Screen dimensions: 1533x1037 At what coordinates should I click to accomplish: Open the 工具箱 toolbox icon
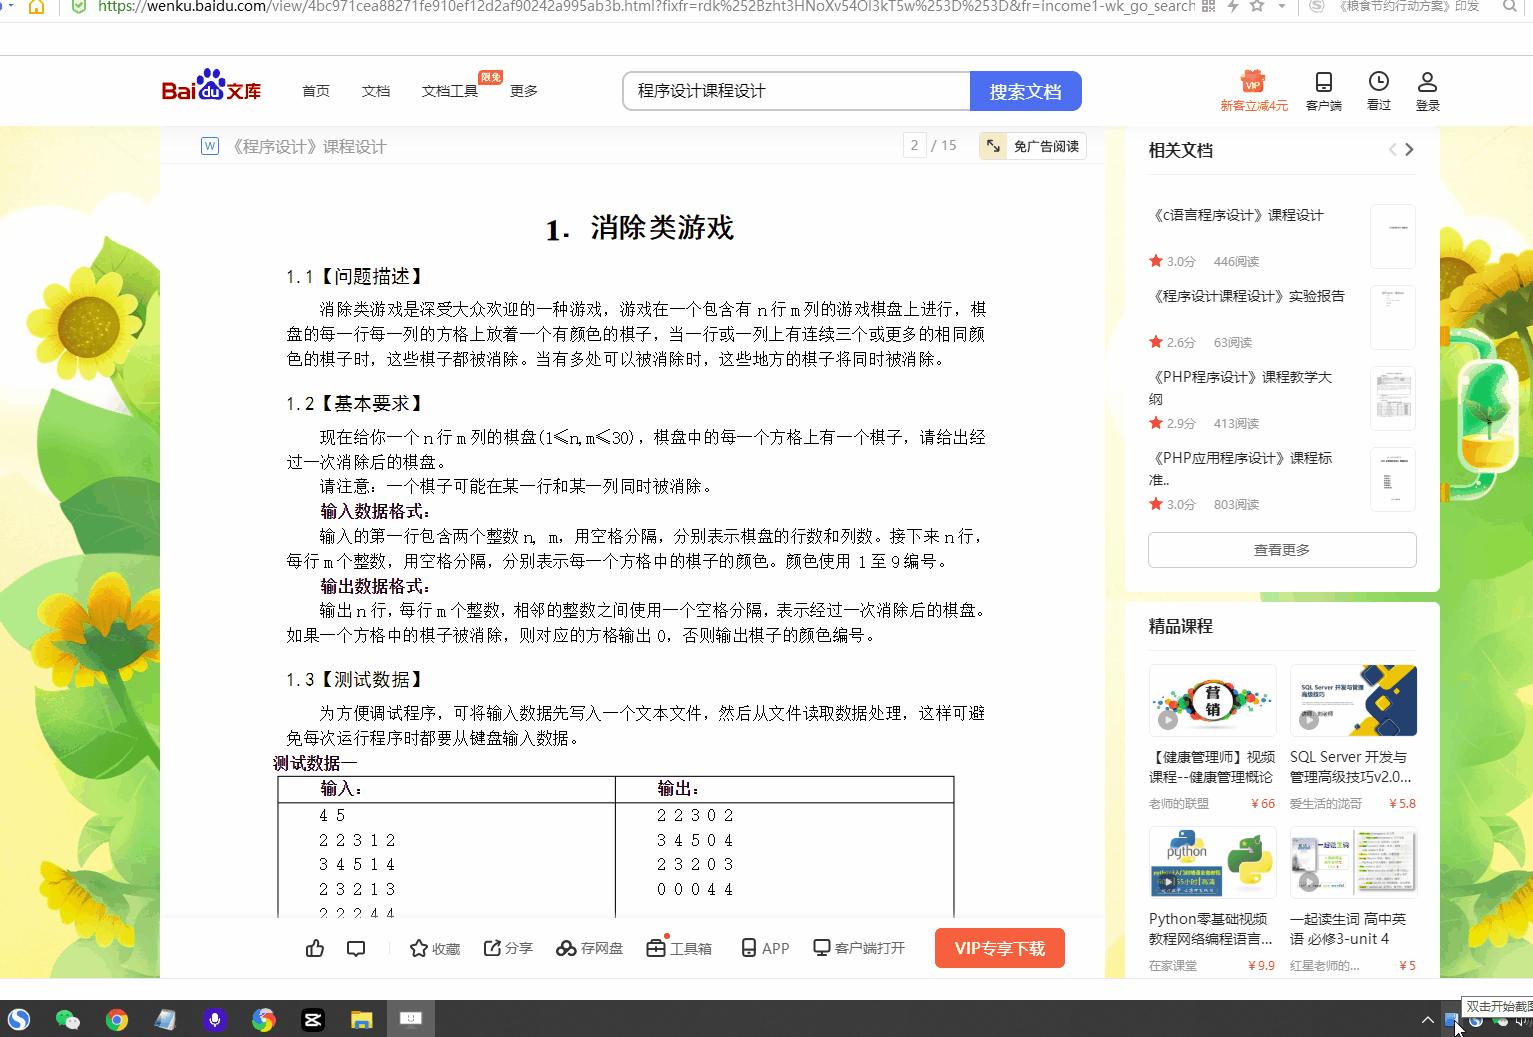pos(679,947)
